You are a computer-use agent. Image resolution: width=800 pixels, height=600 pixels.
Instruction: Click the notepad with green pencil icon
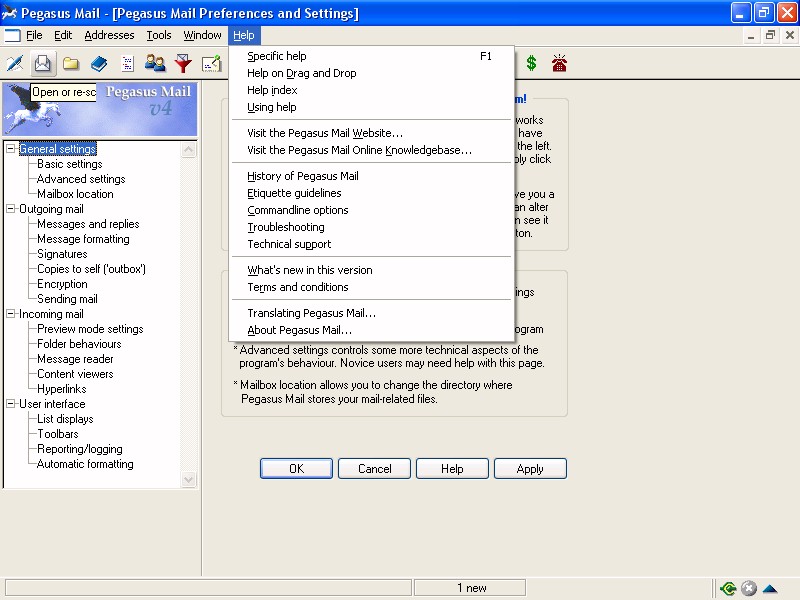pos(211,64)
